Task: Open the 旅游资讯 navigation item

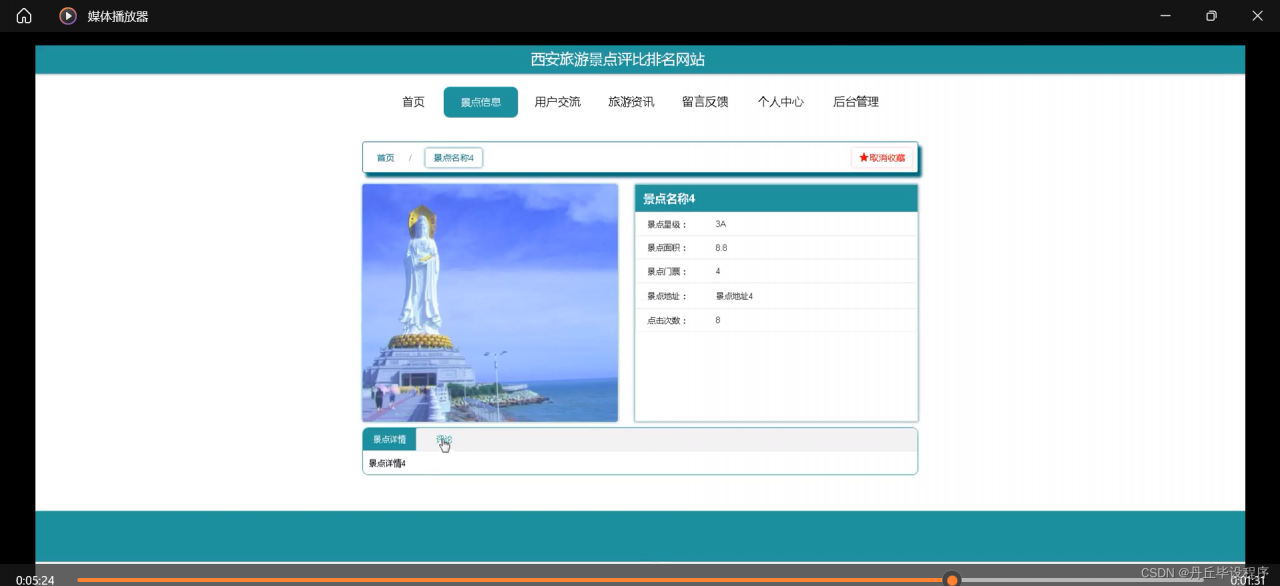Action: click(x=631, y=102)
